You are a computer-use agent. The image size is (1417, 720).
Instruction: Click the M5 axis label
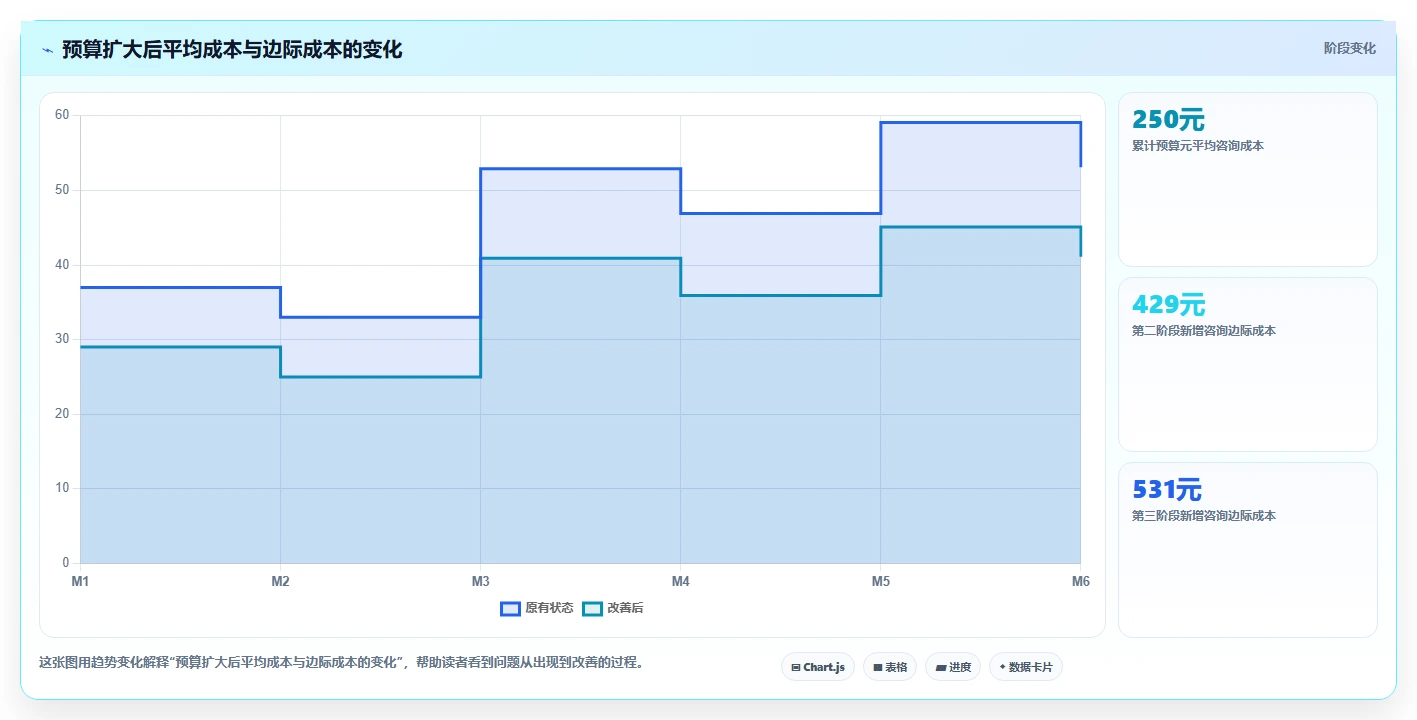click(x=880, y=581)
